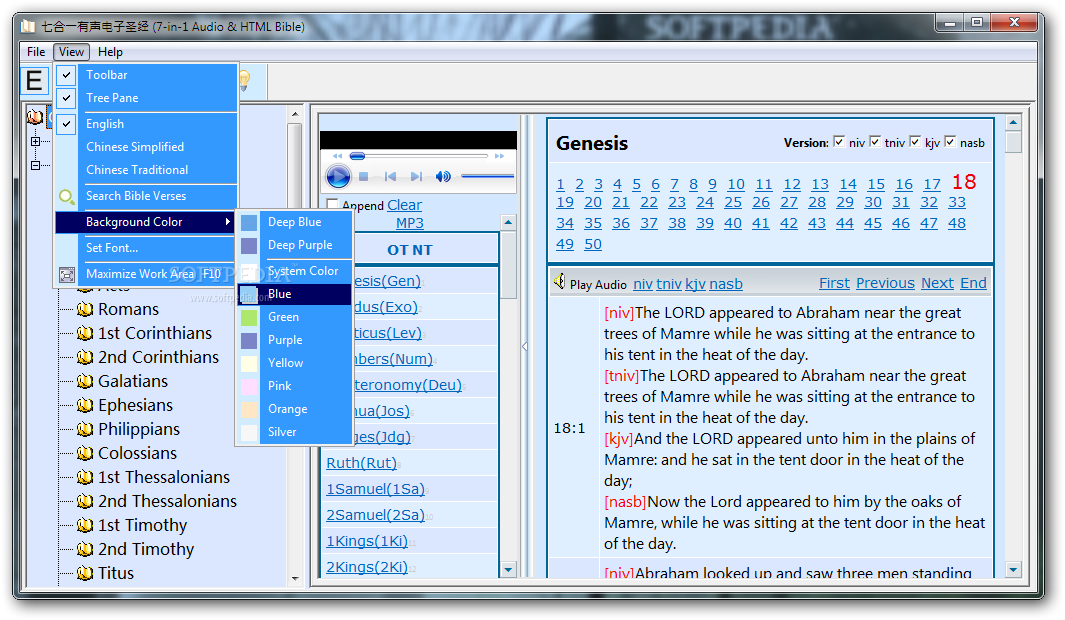Go to Next chapter link
The image size is (1065, 620).
(x=937, y=283)
